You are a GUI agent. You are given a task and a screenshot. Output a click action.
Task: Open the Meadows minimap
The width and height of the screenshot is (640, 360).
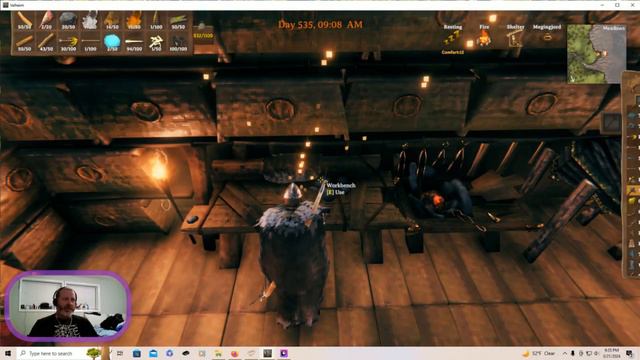596,54
